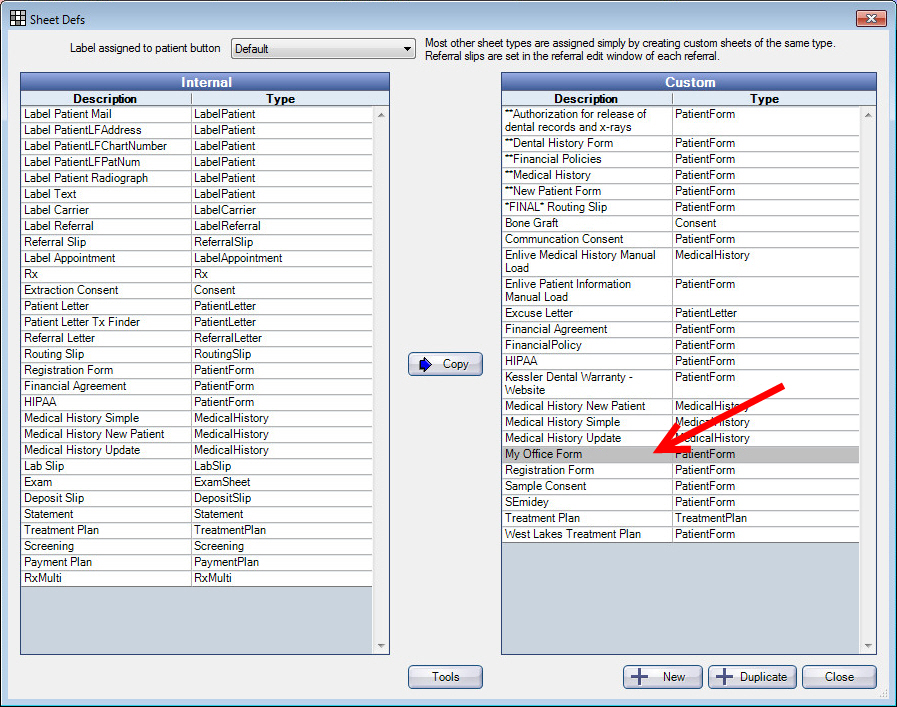
Task: Click the Internal Description column header
Action: [105, 98]
